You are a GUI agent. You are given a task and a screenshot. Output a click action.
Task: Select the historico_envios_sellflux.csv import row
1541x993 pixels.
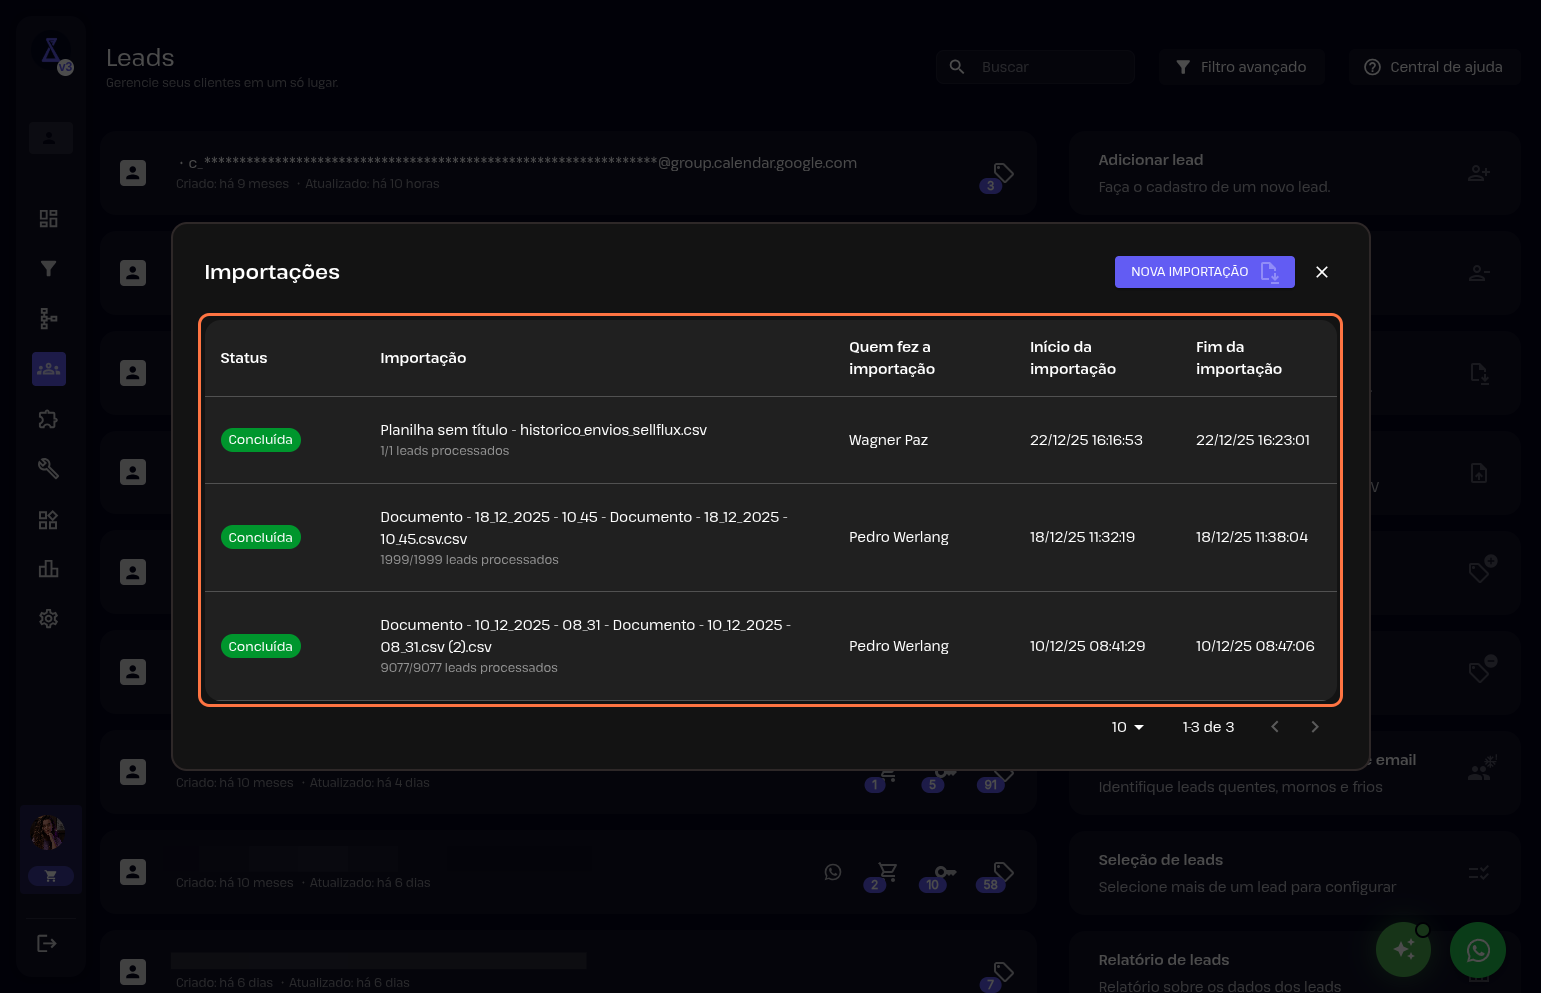(543, 439)
